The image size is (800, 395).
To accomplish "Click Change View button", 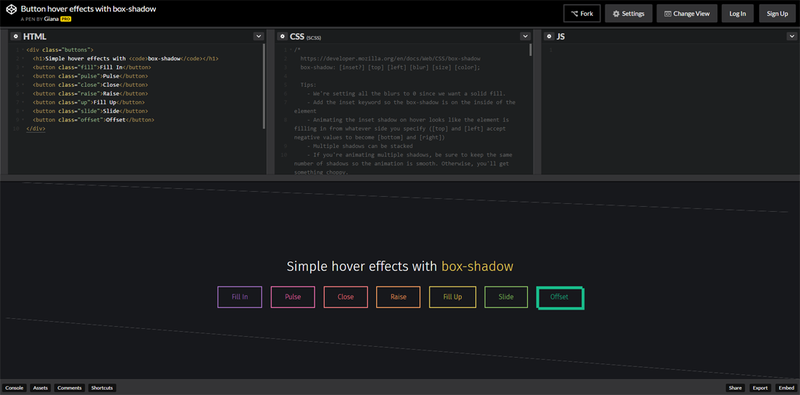I will (x=687, y=14).
